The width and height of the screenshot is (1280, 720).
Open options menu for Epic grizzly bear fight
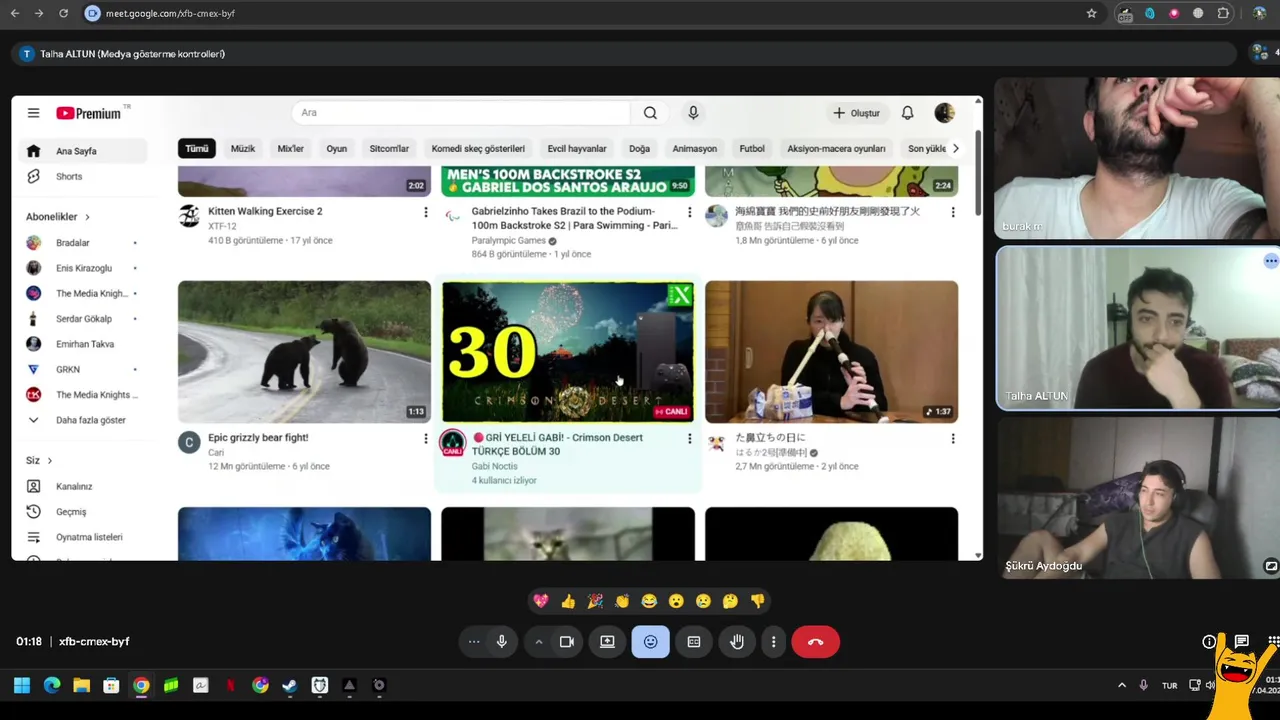coord(425,438)
